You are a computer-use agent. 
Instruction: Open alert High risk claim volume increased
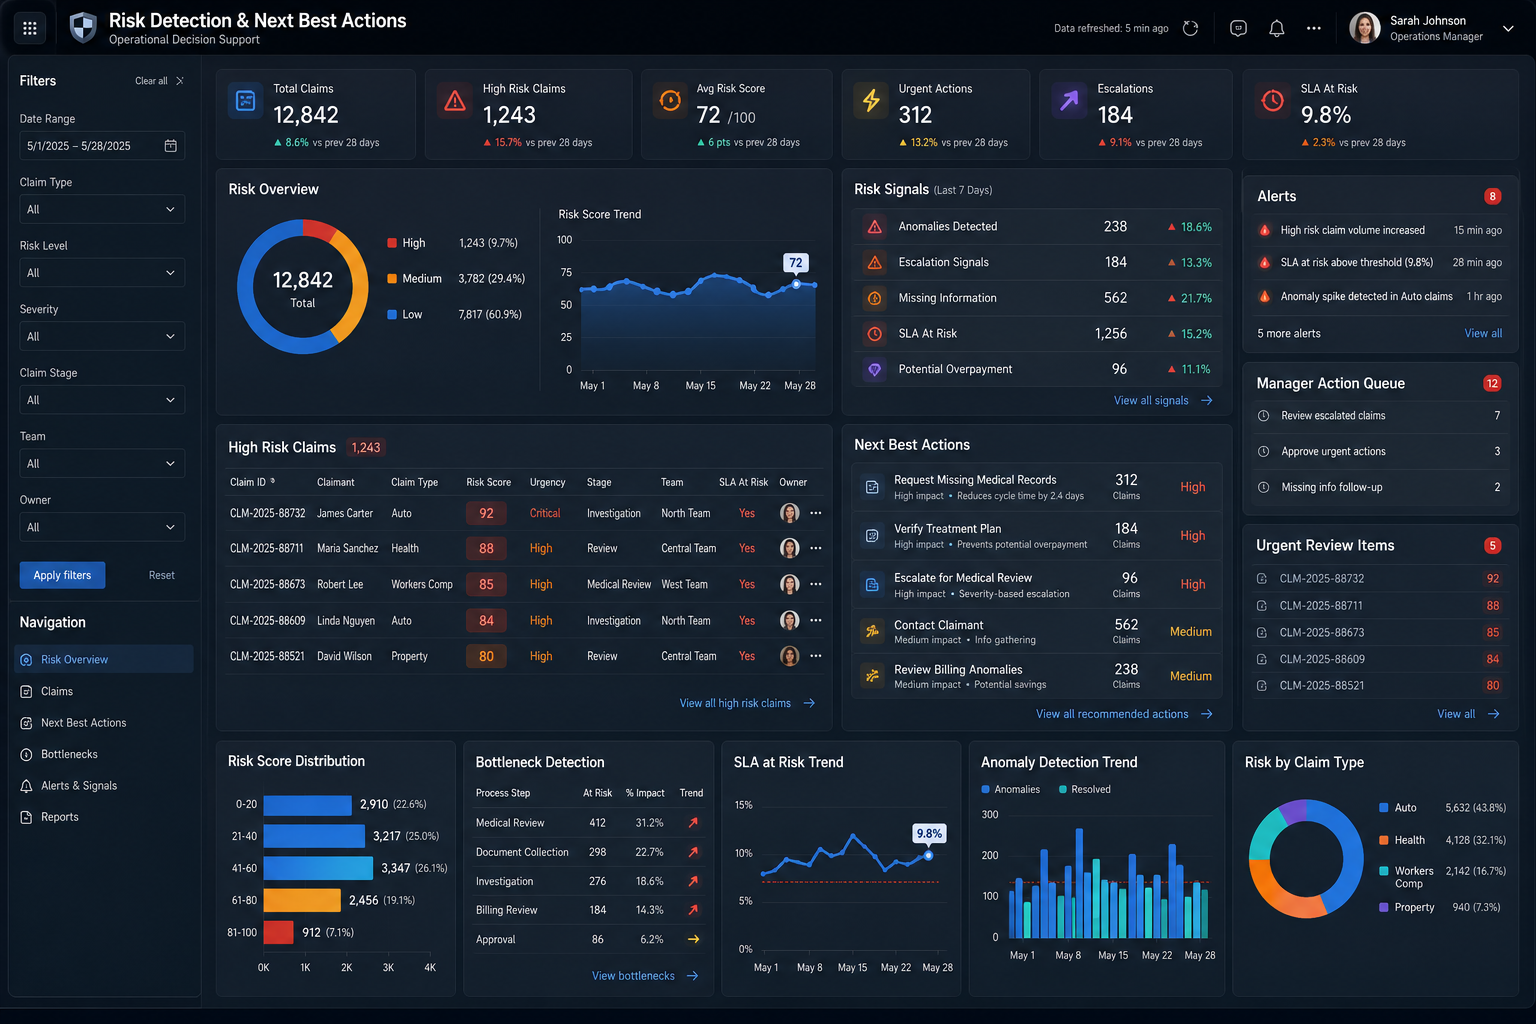click(1379, 230)
